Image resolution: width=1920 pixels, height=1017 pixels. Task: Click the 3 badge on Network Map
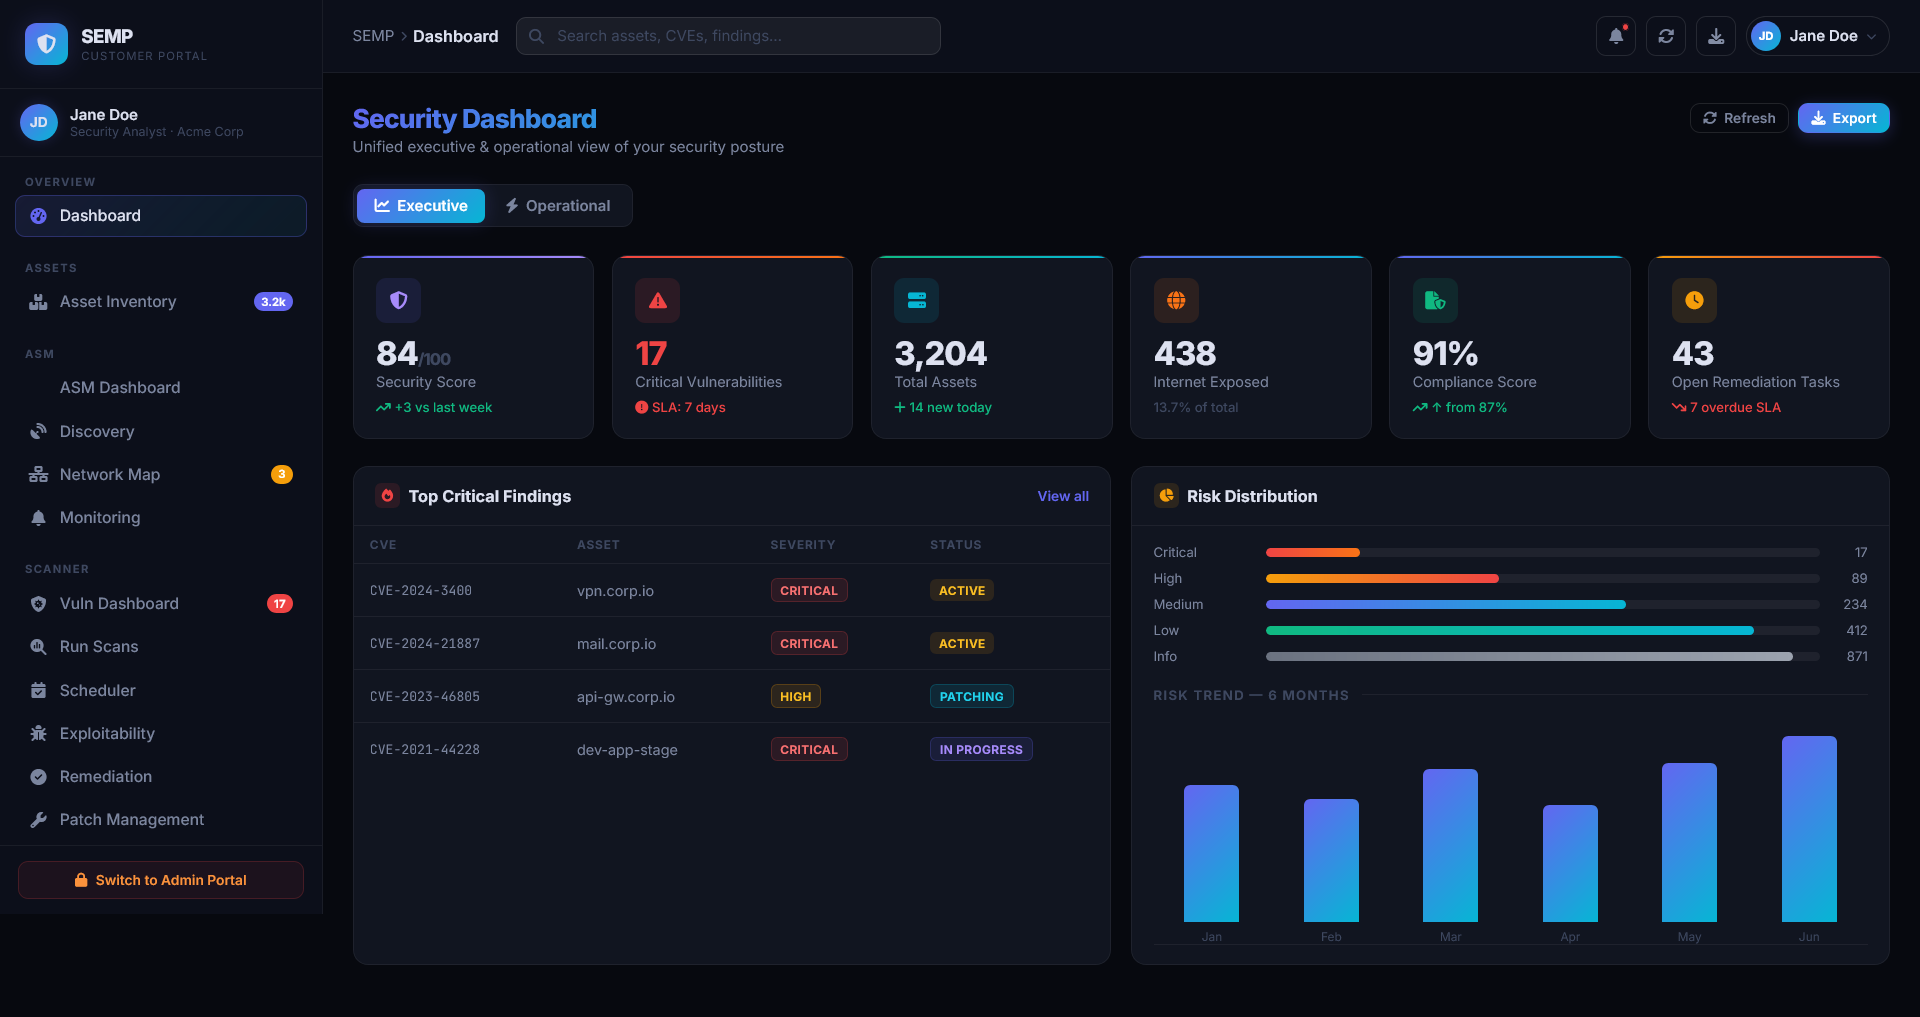(282, 475)
